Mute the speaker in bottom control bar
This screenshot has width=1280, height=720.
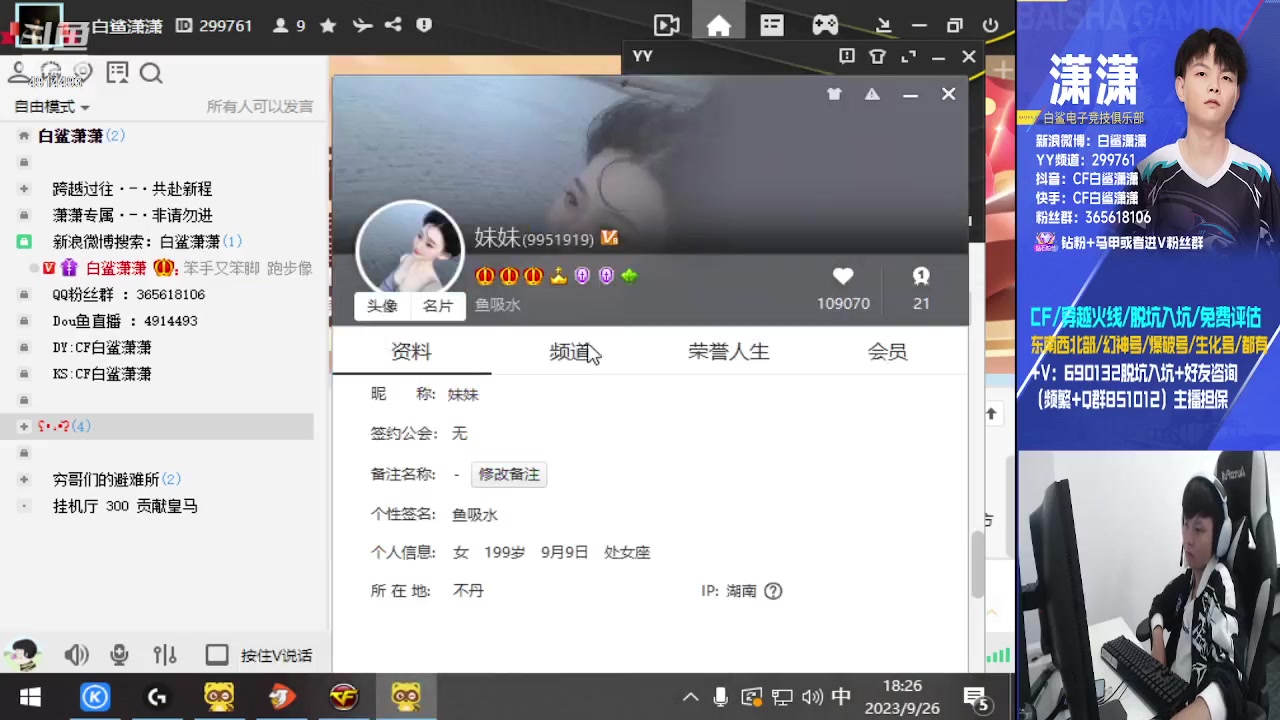76,655
